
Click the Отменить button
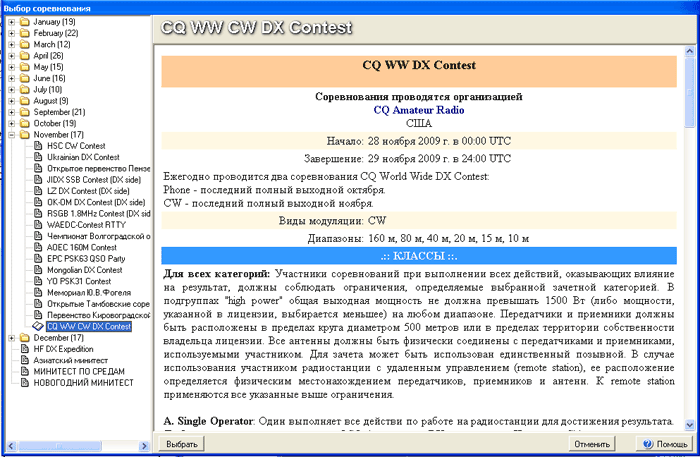[x=592, y=444]
